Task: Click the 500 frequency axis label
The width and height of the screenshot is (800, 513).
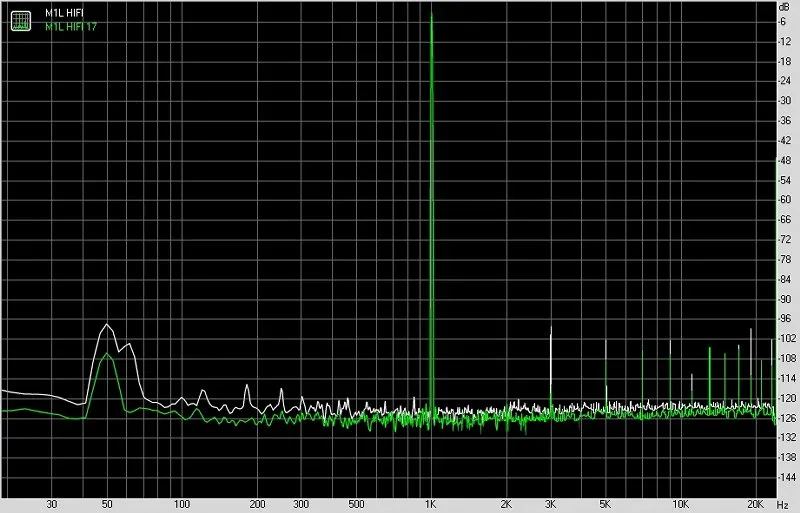Action: coord(356,504)
